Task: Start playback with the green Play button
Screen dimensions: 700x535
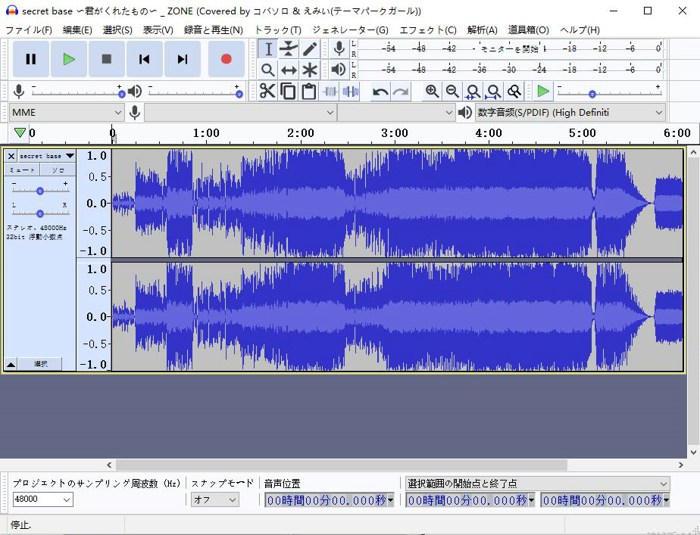Action: 69,59
